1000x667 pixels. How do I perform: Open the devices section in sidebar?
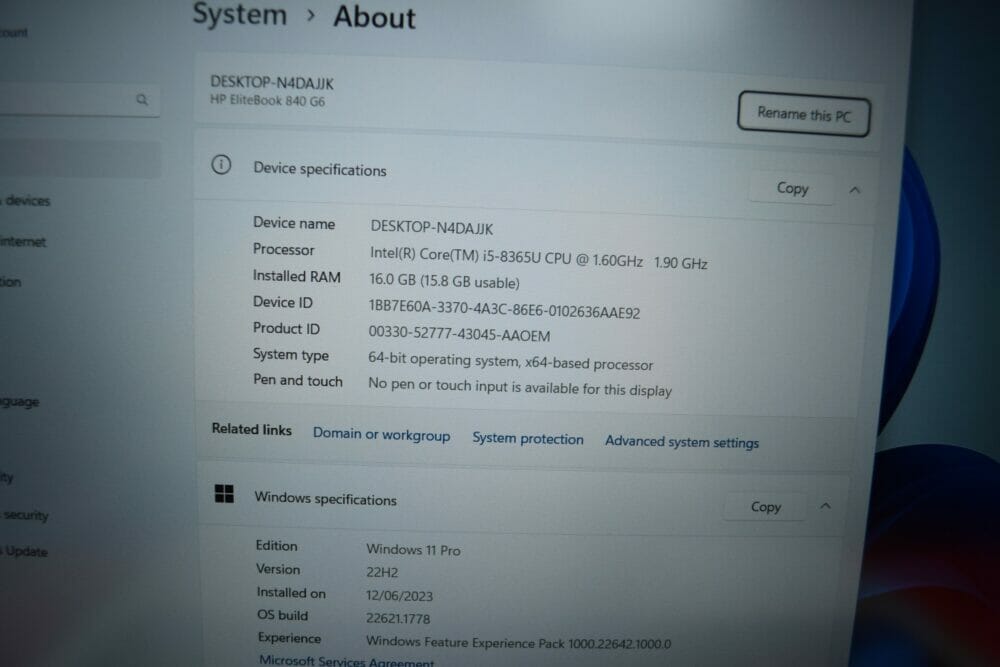coord(27,201)
